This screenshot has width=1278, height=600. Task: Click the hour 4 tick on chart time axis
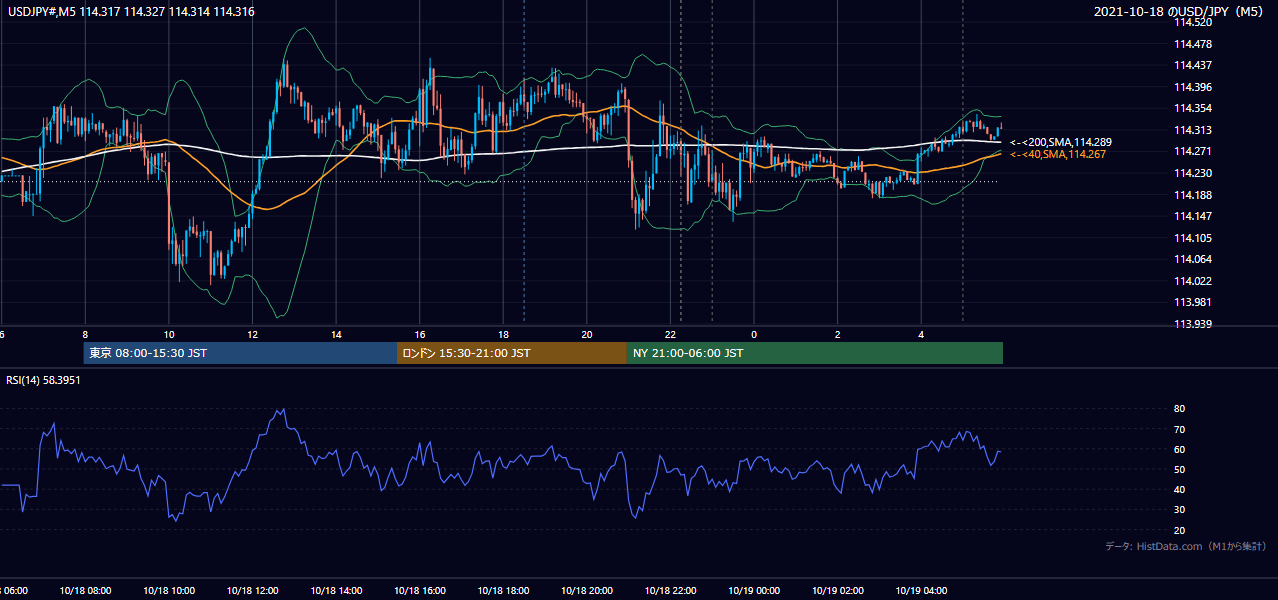(x=921, y=334)
